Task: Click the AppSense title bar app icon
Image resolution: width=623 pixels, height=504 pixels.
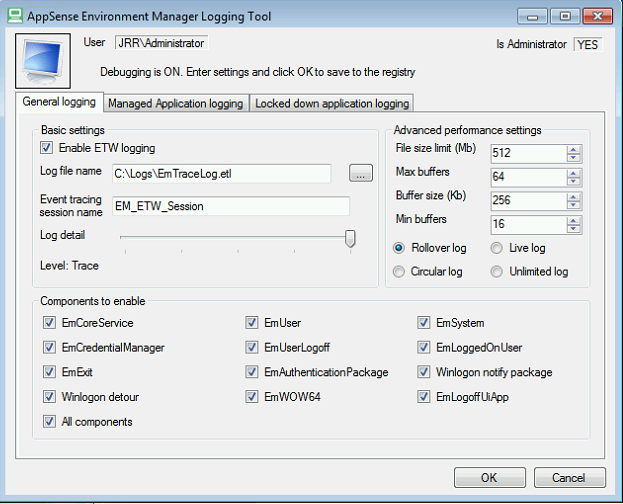Action: pos(15,16)
